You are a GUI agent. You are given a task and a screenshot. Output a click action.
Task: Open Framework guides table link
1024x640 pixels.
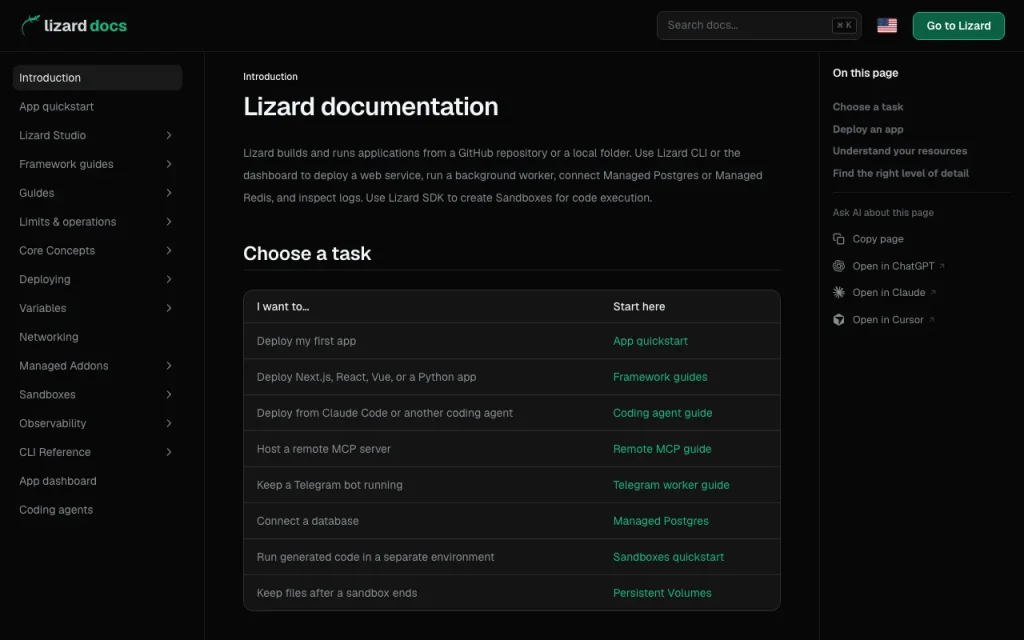(x=660, y=377)
